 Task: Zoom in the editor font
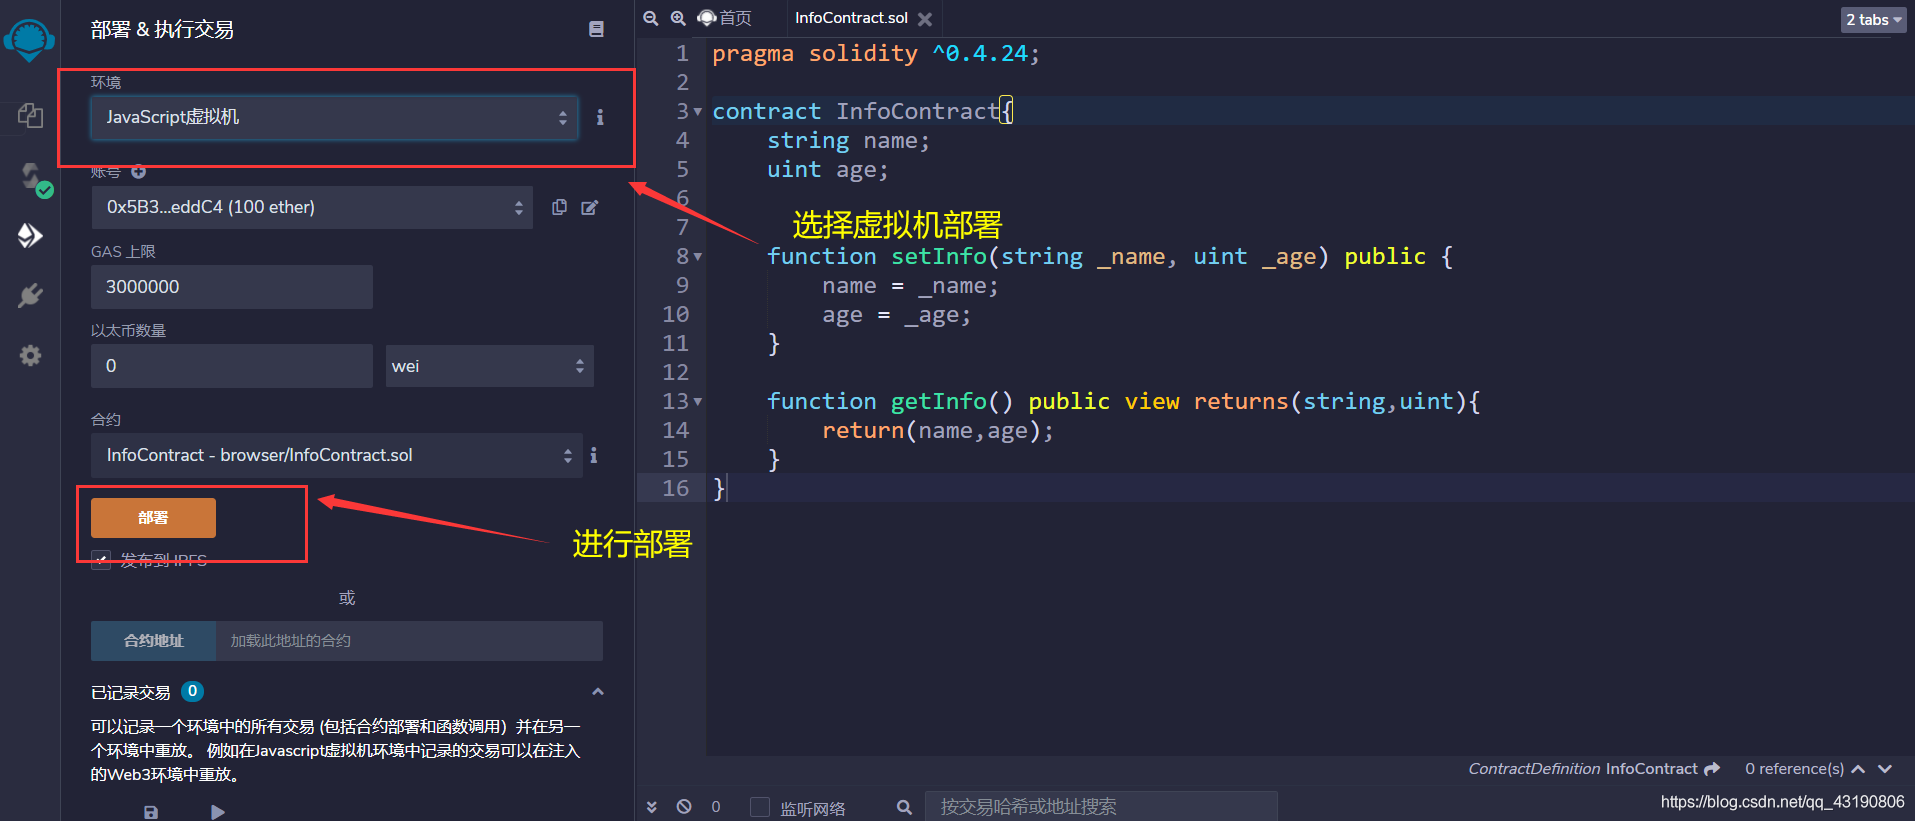[678, 18]
